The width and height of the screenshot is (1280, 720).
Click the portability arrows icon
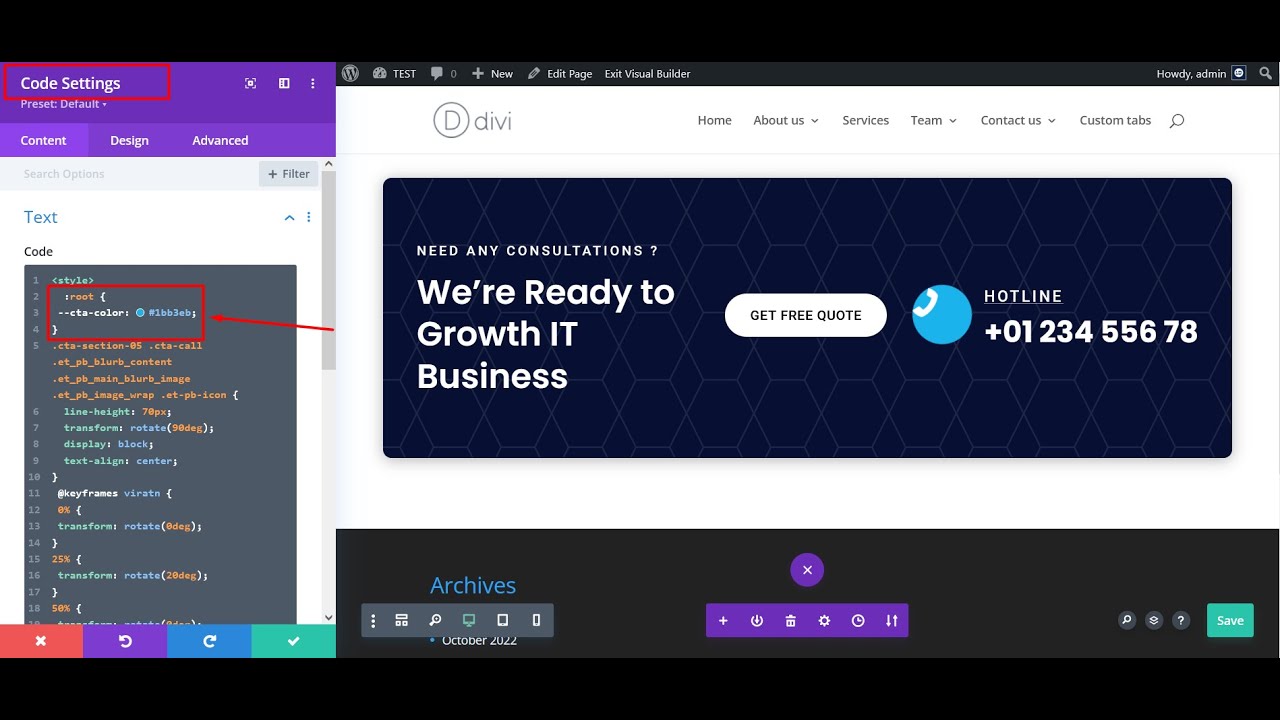click(x=891, y=621)
